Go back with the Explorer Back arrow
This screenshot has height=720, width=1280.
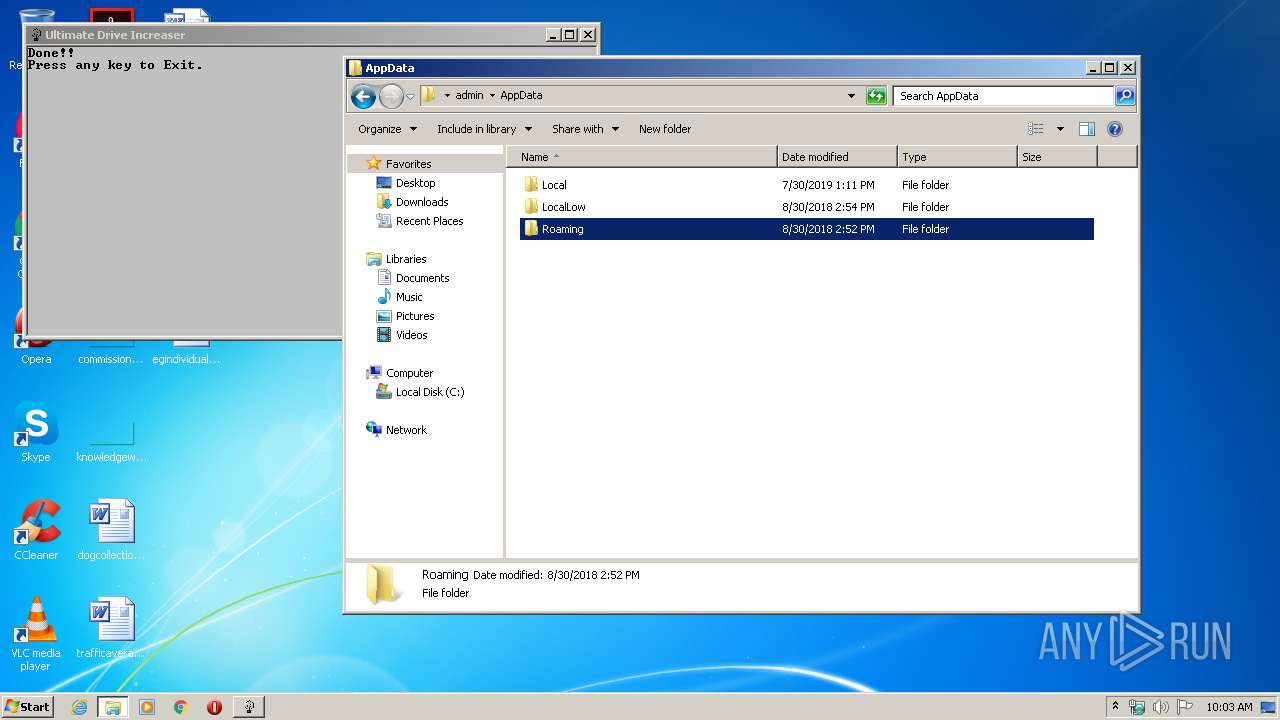pos(363,96)
